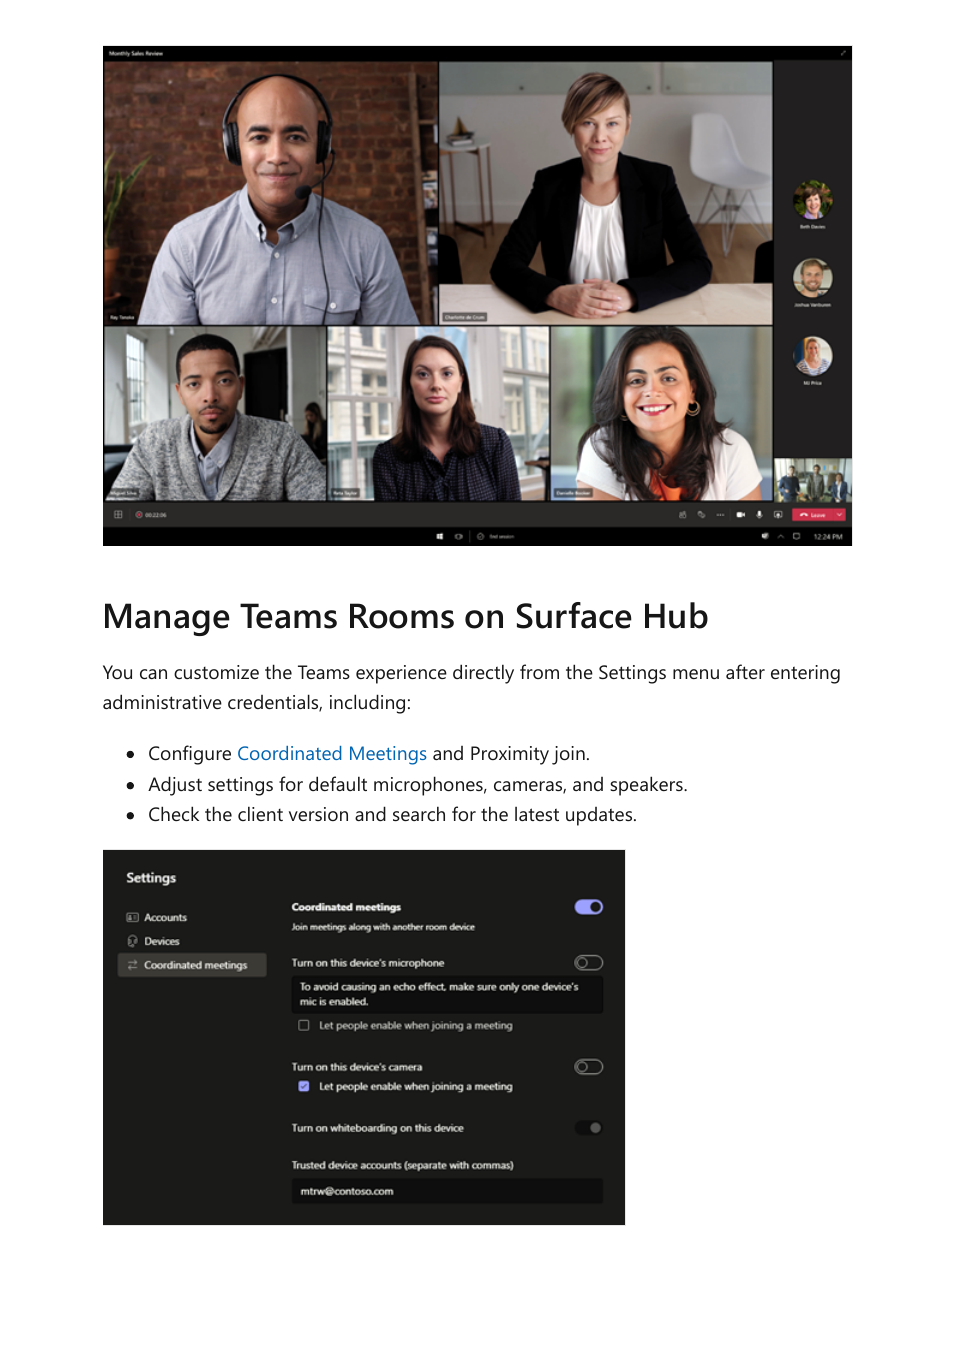Click the taskbar clock showing 12:24 PM
Screen dimensions: 954x1350
(828, 537)
